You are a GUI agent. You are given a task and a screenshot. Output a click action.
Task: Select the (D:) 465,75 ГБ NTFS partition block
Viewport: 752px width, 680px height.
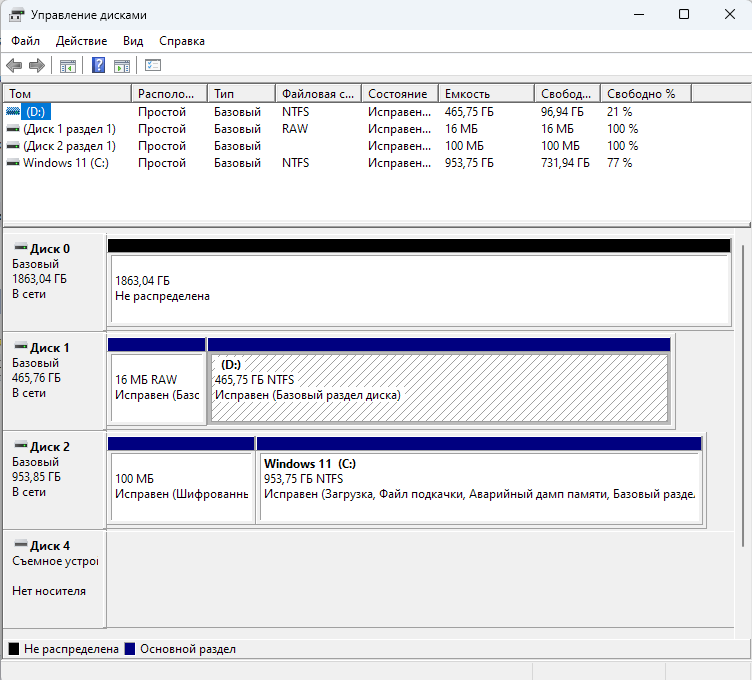(439, 388)
